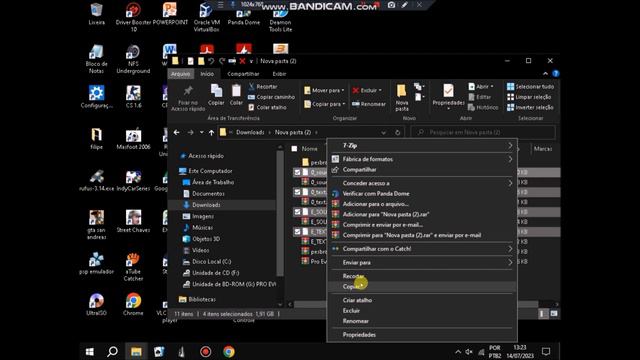The width and height of the screenshot is (640, 360).
Task: Uncheck the 0_sou file row checkbox
Action: (297, 172)
